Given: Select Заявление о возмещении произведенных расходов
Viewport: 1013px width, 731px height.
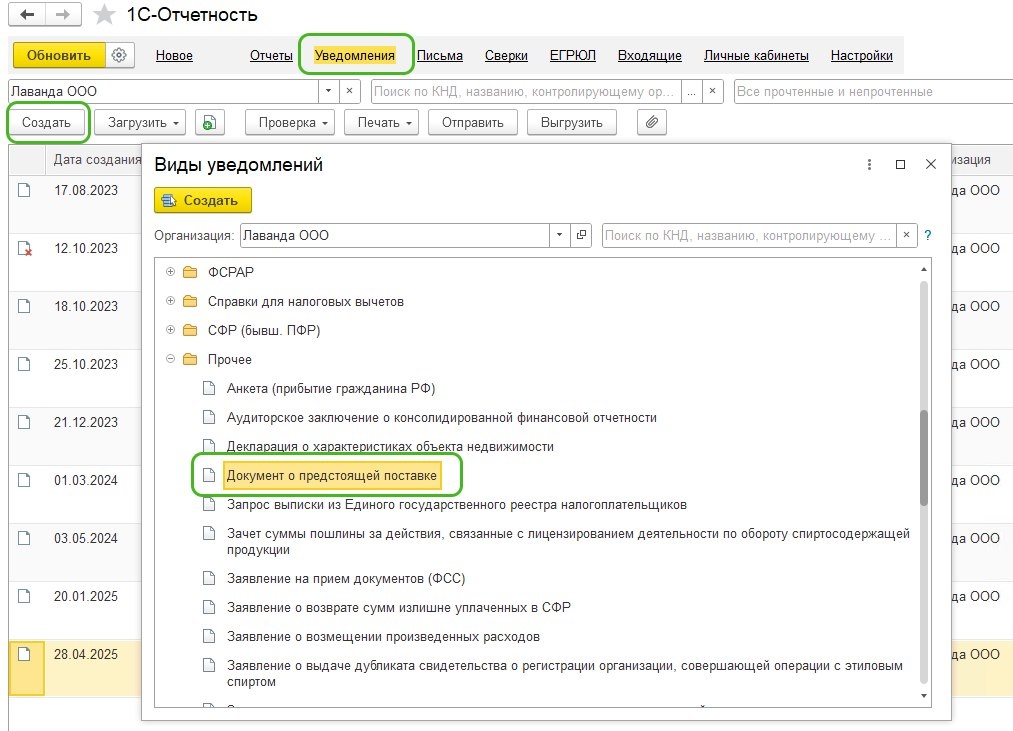Looking at the screenshot, I should (x=383, y=636).
